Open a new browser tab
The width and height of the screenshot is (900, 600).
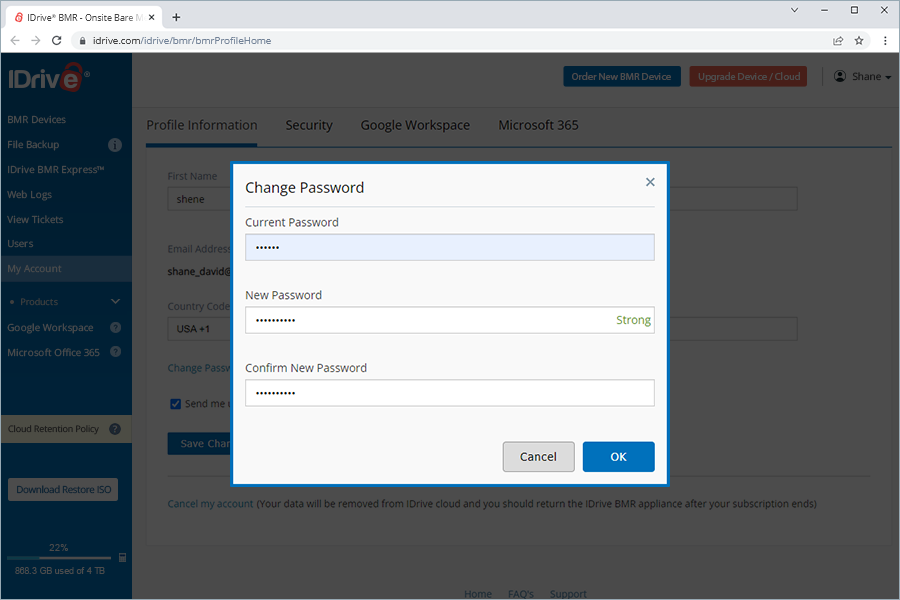coord(176,17)
